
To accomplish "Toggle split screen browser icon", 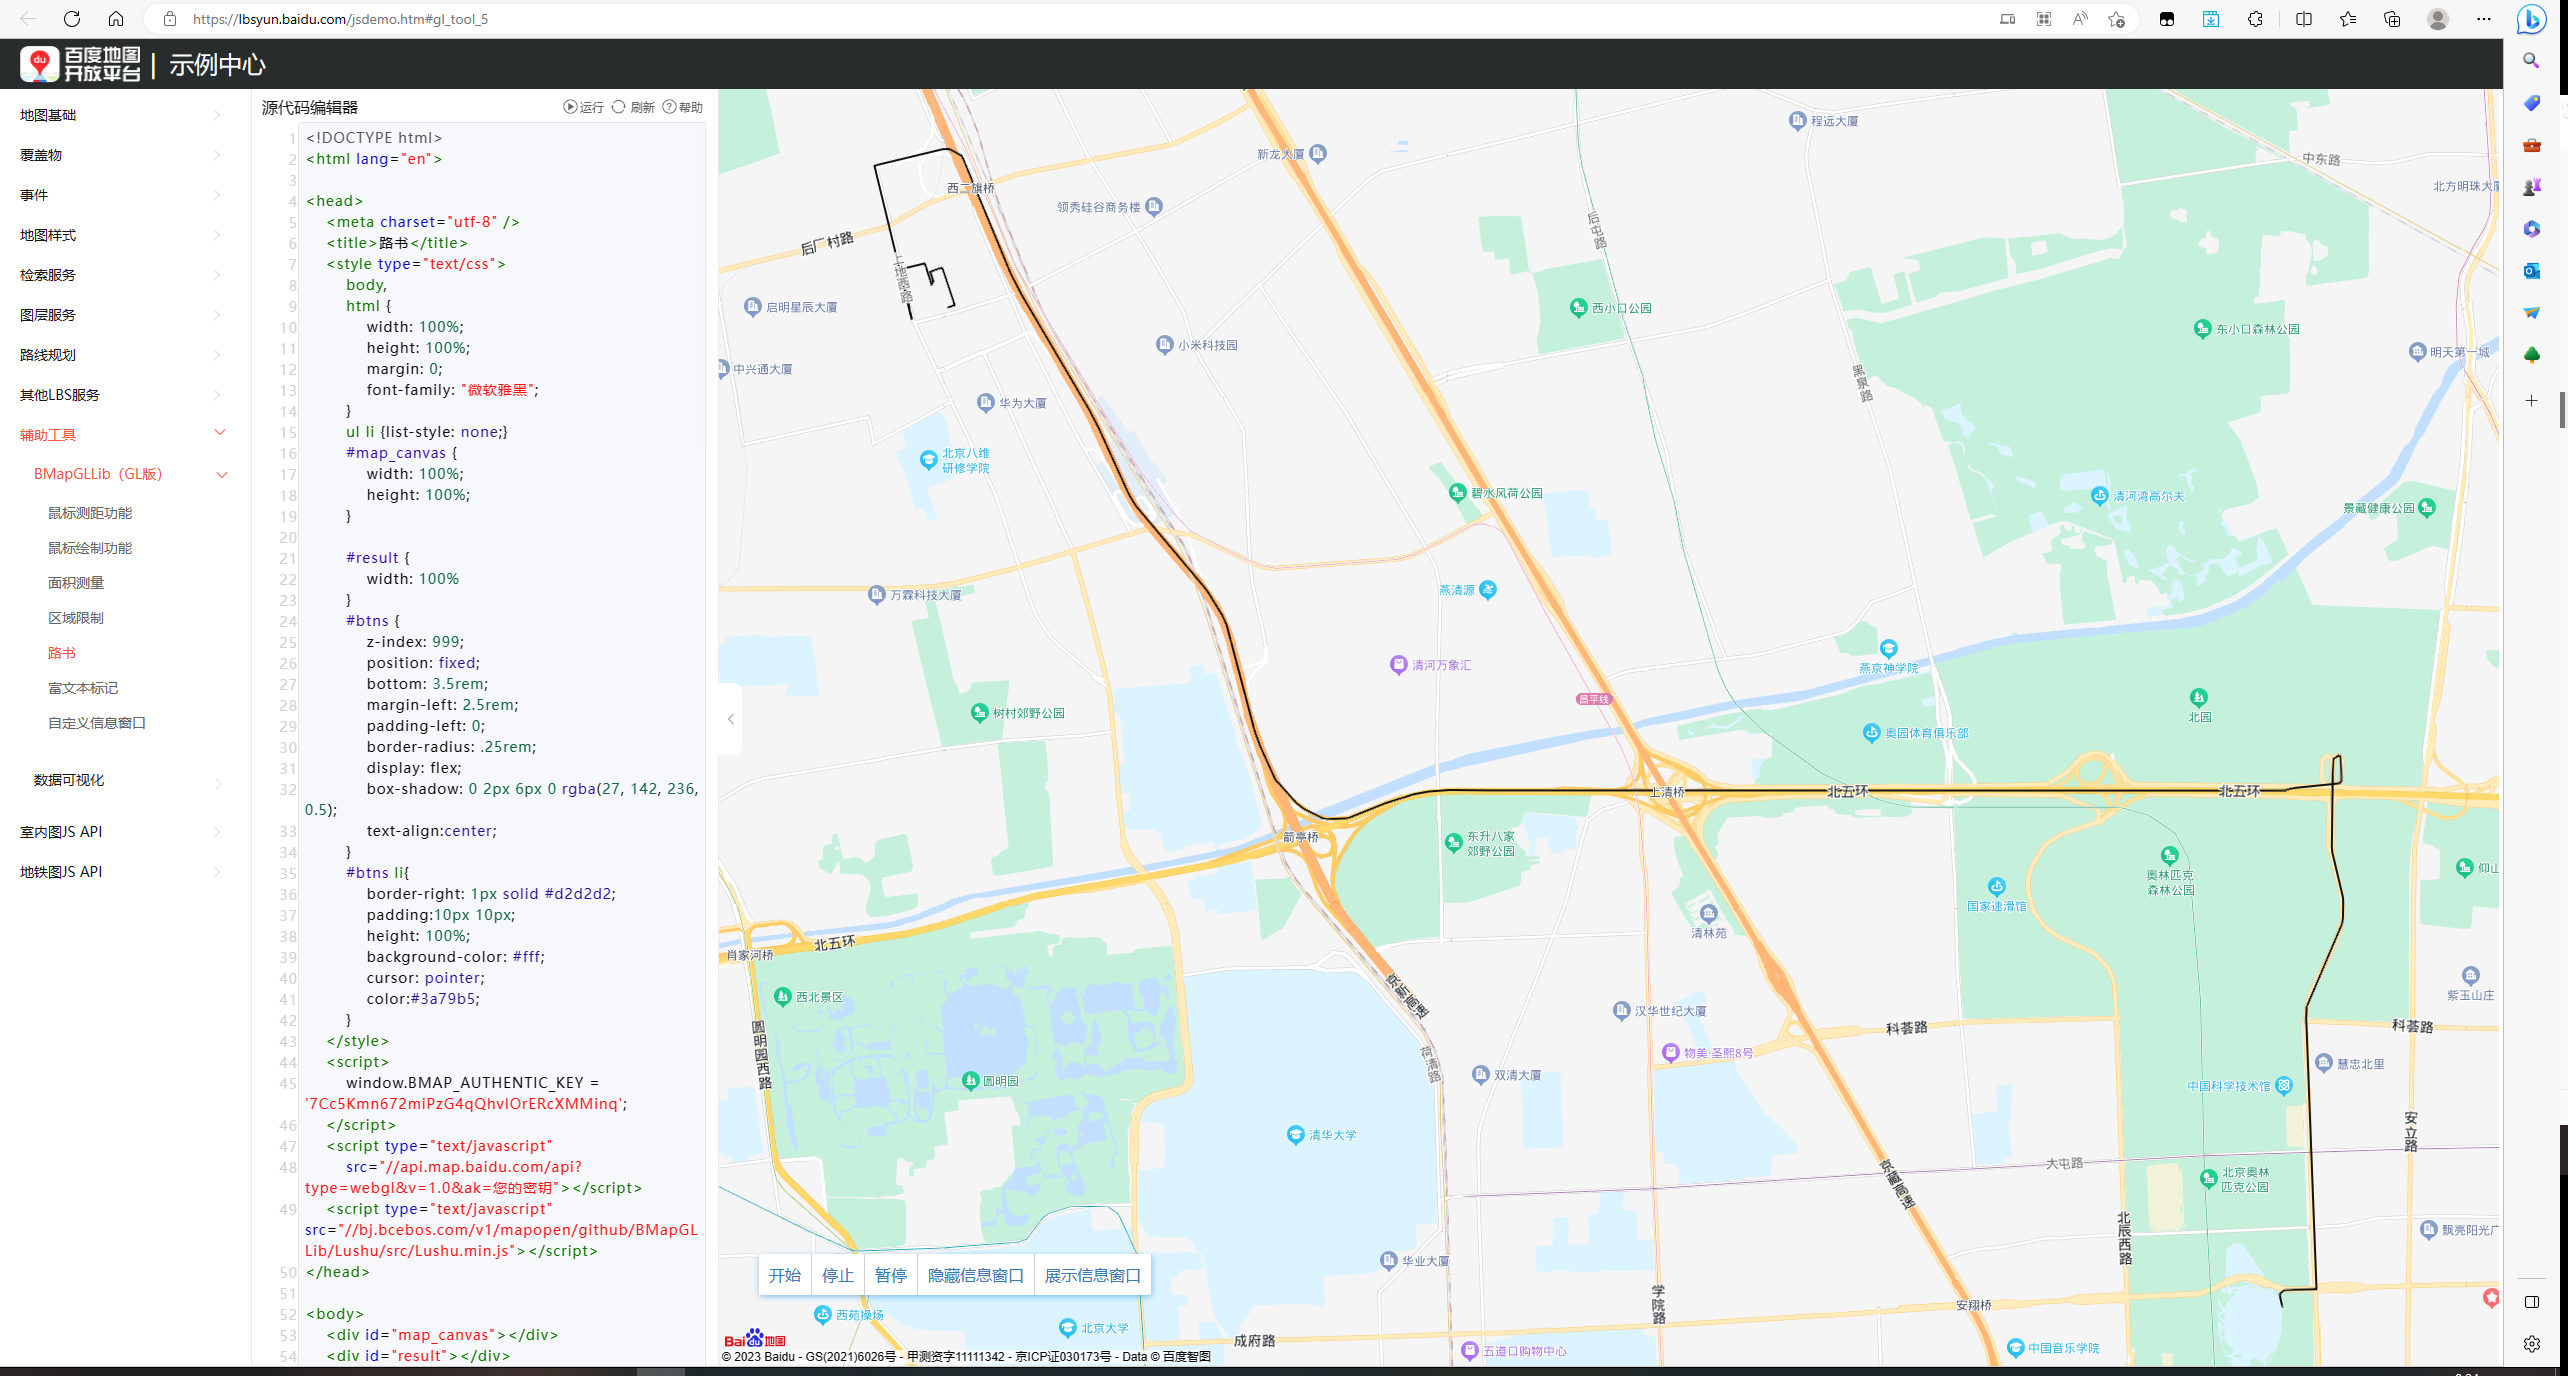I will [x=2304, y=19].
